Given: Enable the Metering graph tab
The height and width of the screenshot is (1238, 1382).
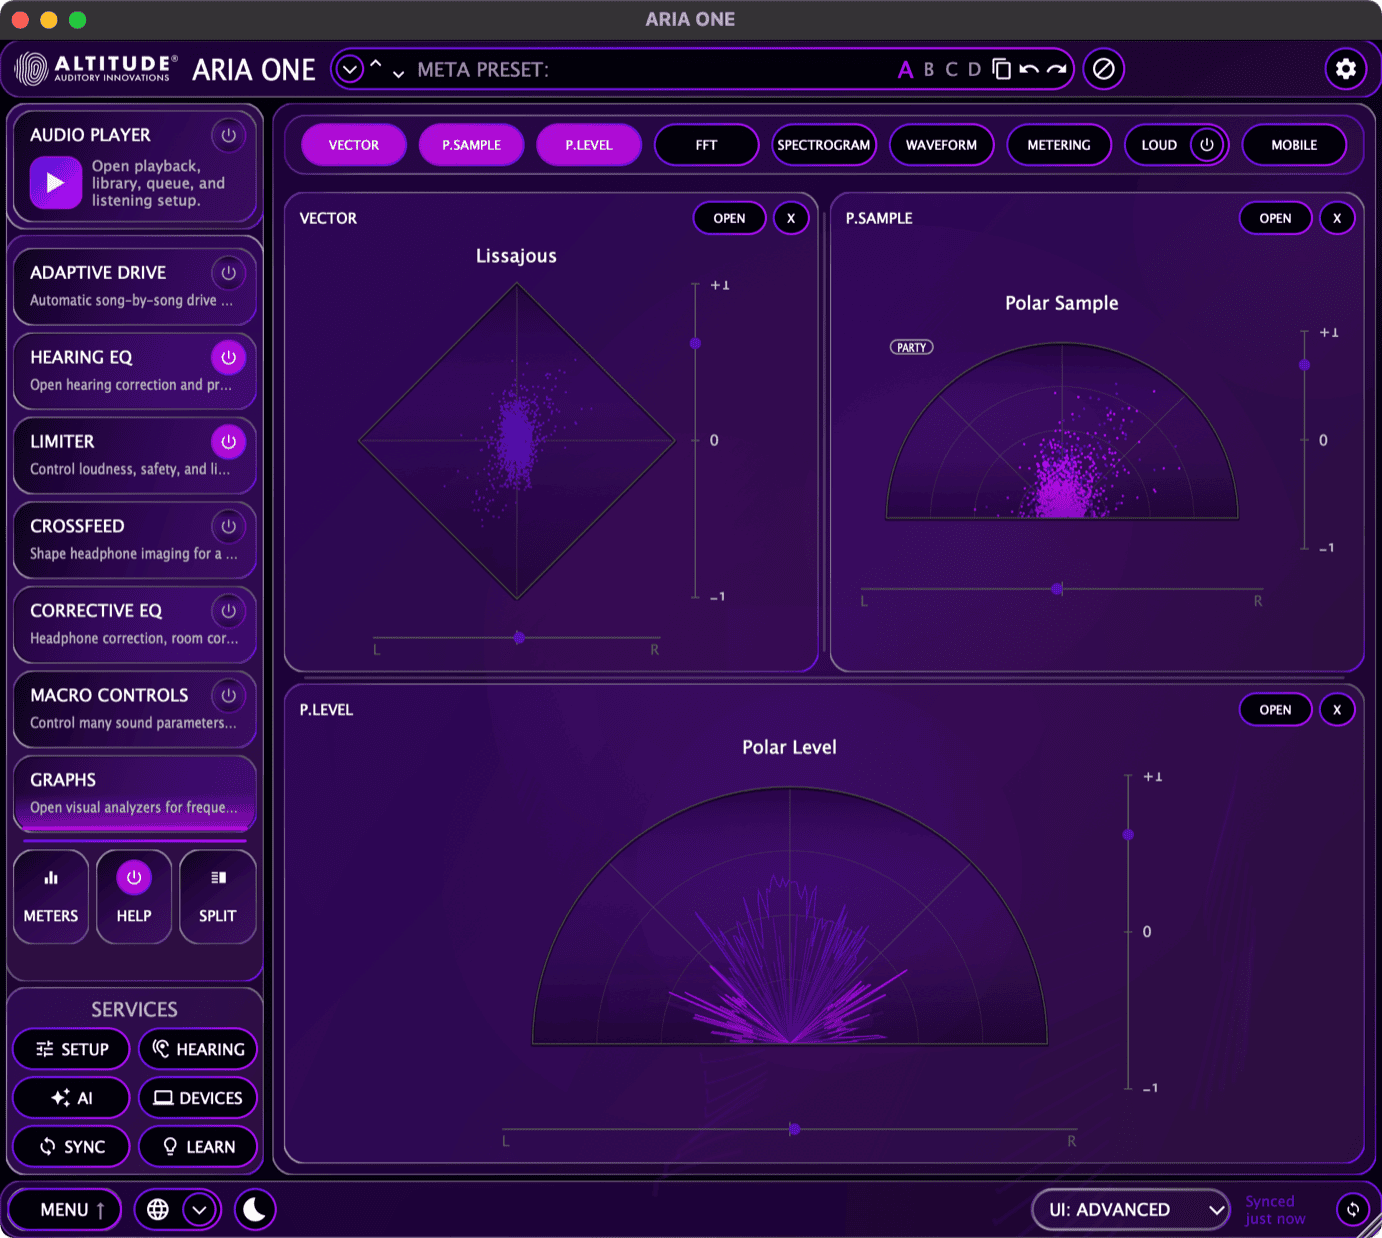Looking at the screenshot, I should (x=1059, y=145).
